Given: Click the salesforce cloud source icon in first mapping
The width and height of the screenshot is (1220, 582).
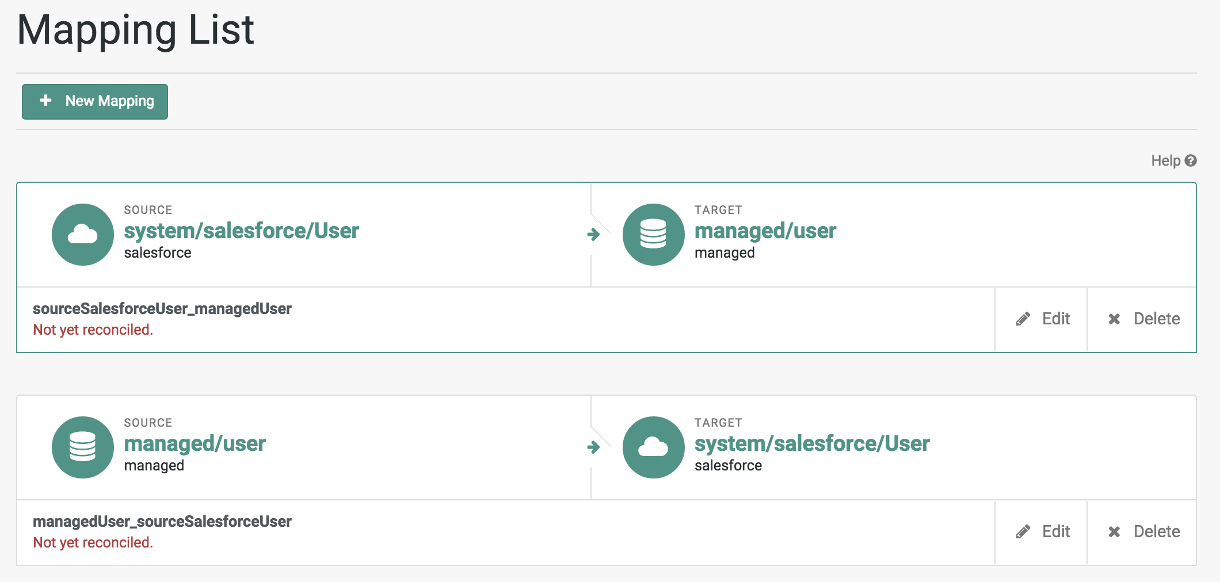Looking at the screenshot, I should (82, 235).
